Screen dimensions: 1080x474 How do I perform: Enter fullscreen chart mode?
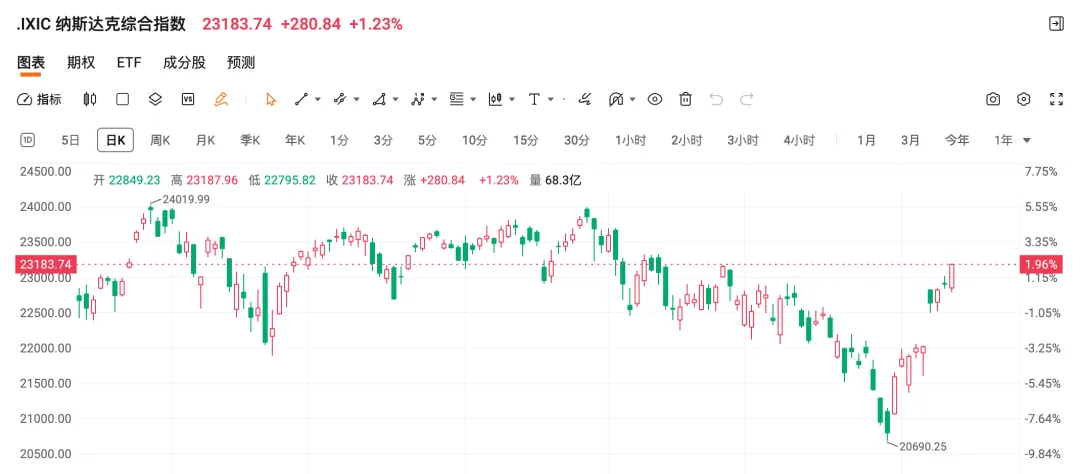pos(1056,99)
